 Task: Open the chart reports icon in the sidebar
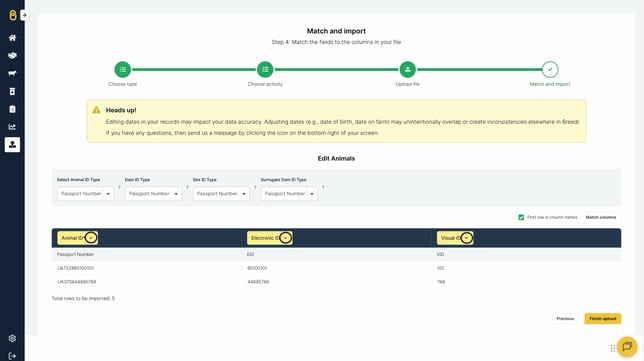pyautogui.click(x=12, y=126)
